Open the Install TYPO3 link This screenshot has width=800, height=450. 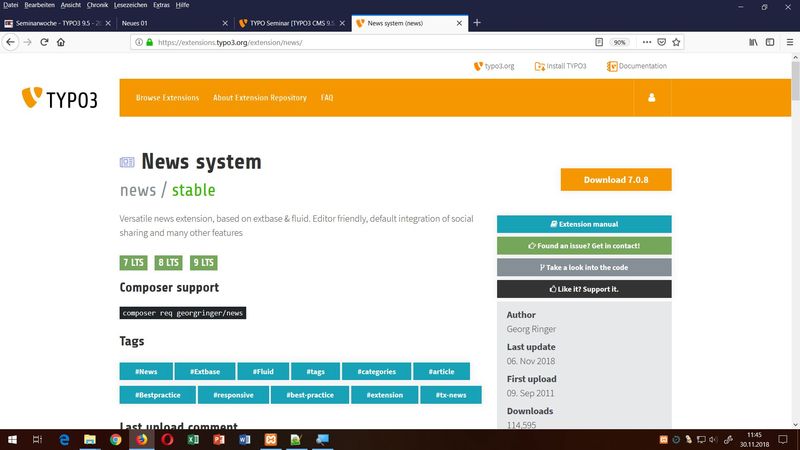point(560,66)
